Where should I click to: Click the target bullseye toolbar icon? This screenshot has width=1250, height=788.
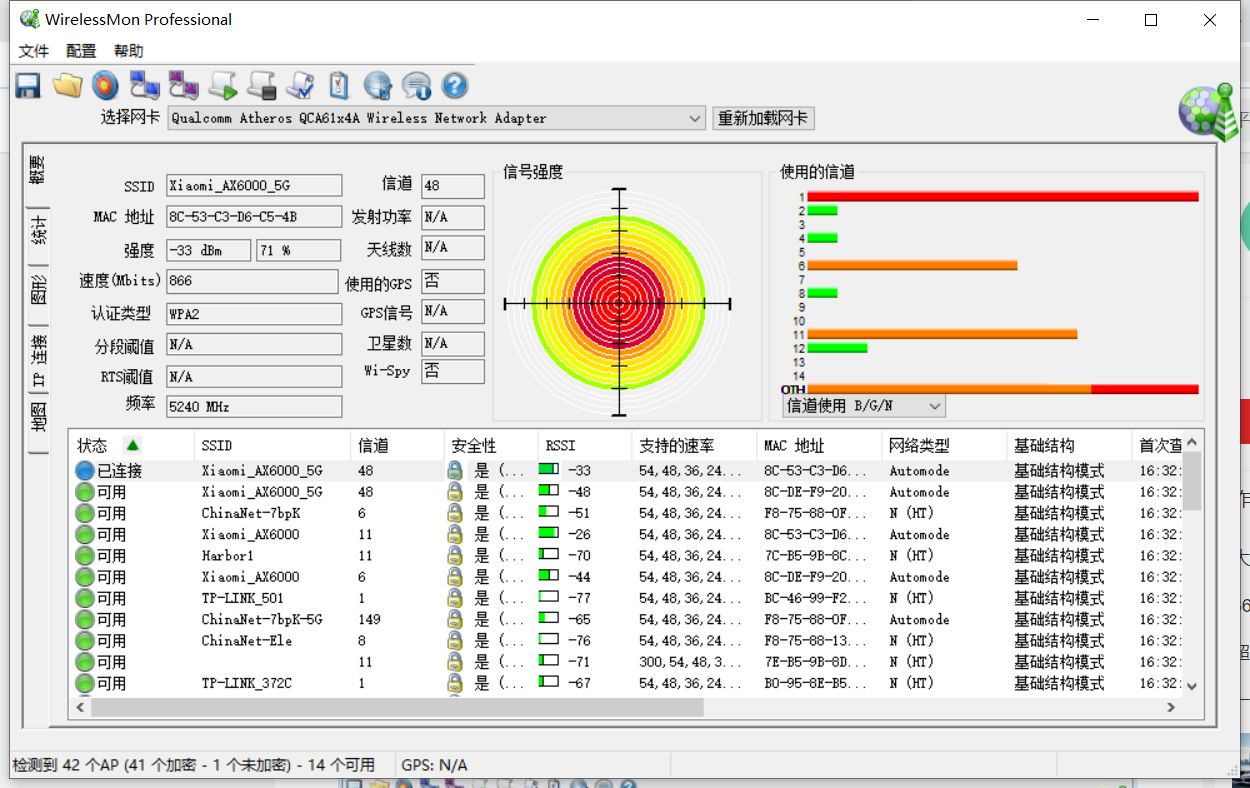pos(105,86)
